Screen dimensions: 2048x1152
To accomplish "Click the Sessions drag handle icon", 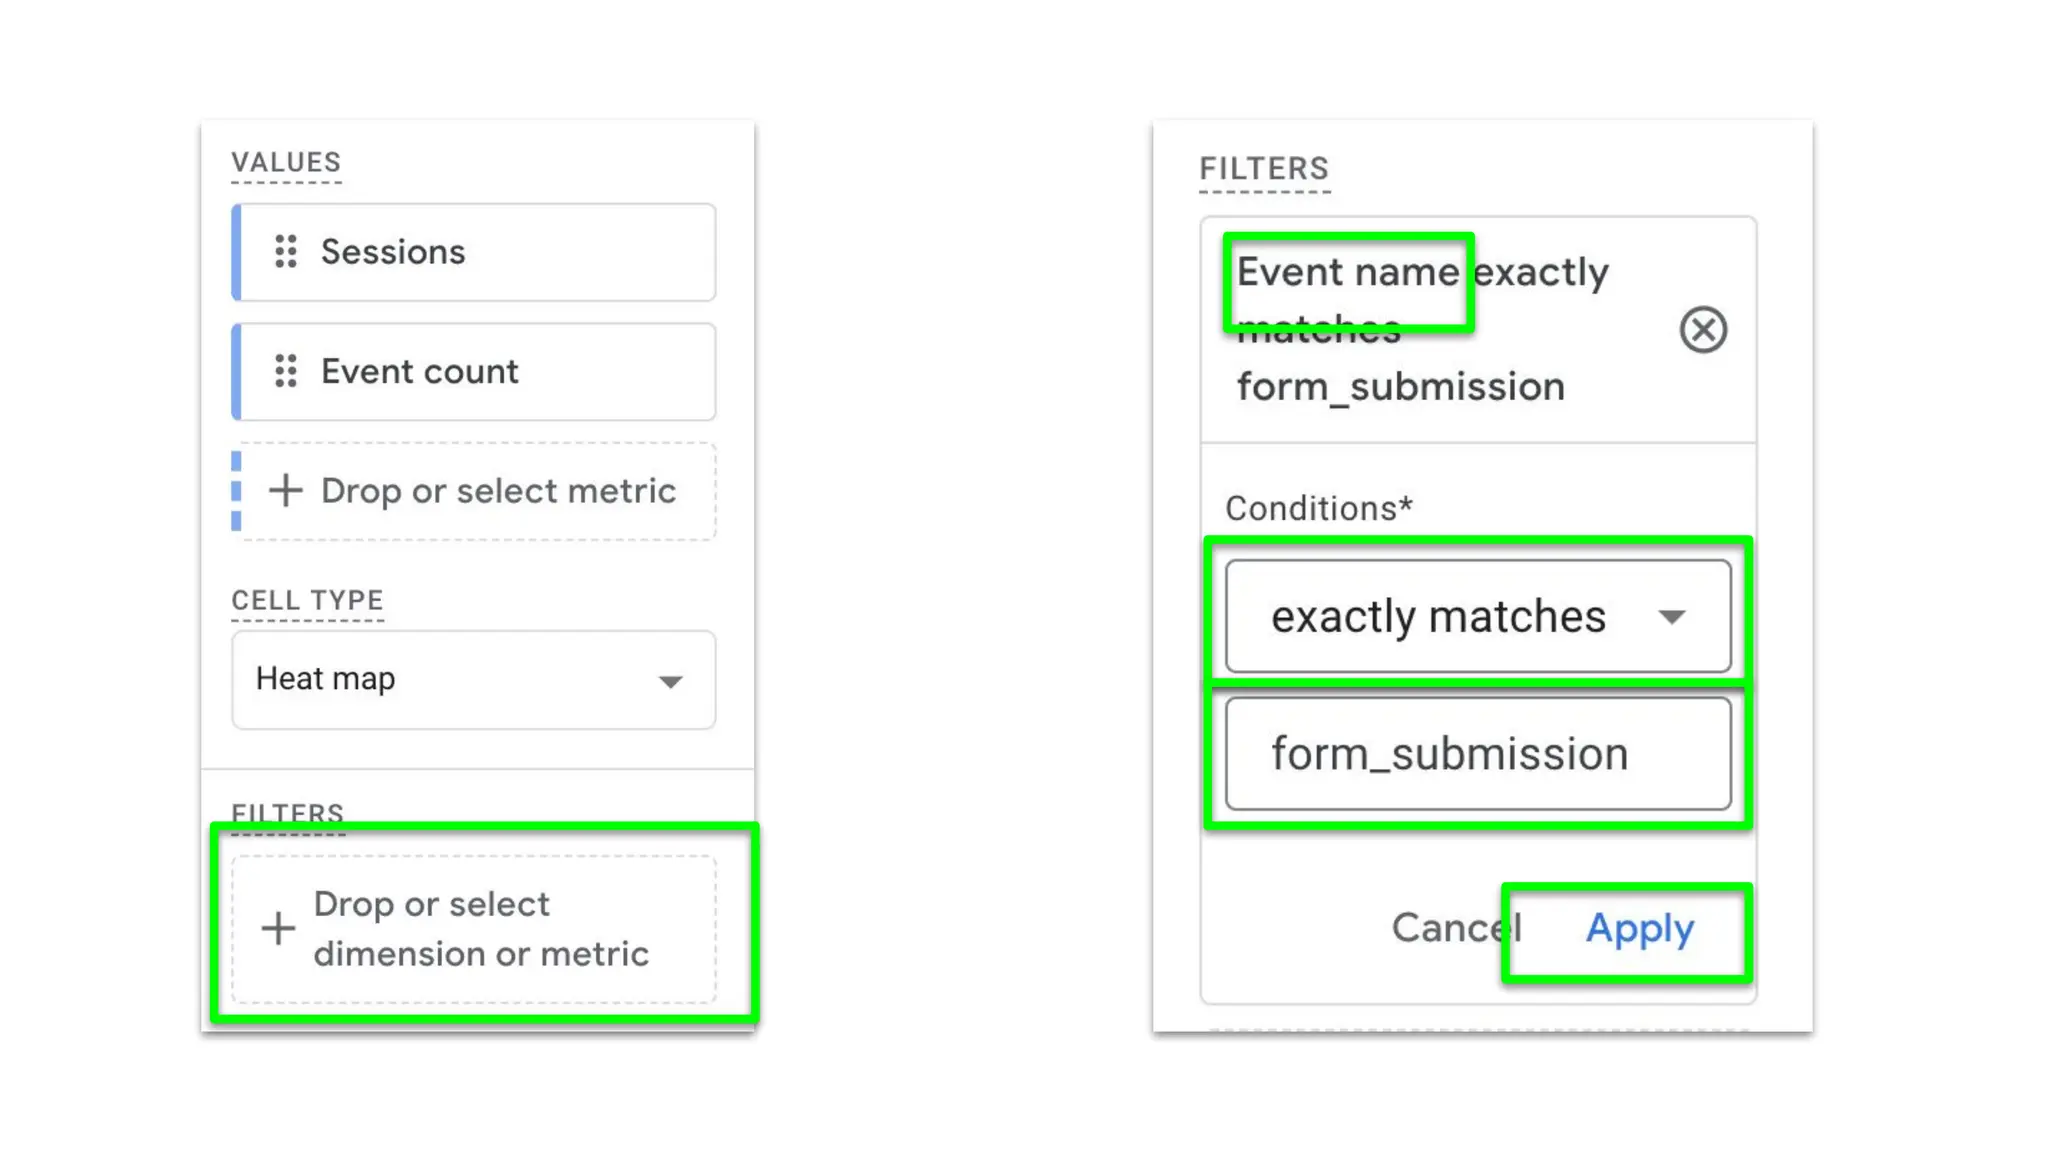I will pos(286,252).
